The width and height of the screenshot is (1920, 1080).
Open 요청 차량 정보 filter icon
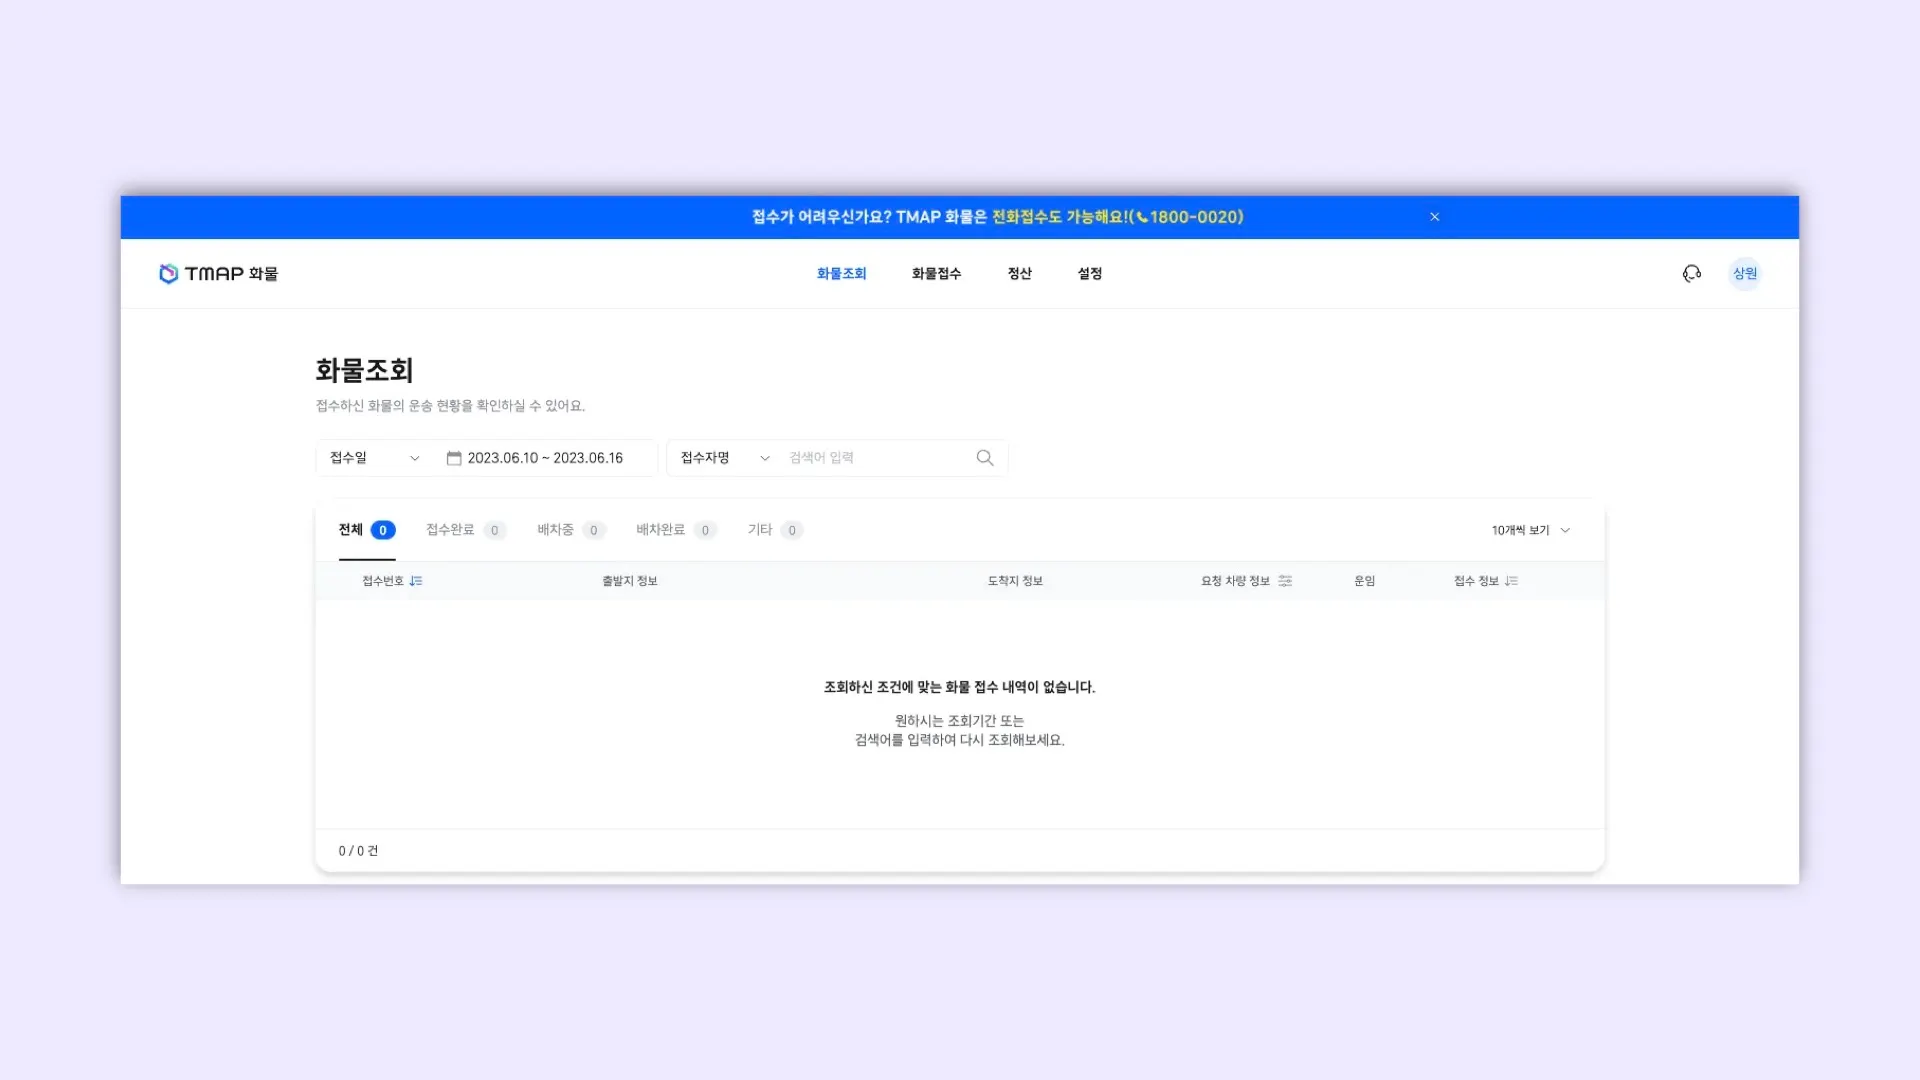[x=1285, y=581]
